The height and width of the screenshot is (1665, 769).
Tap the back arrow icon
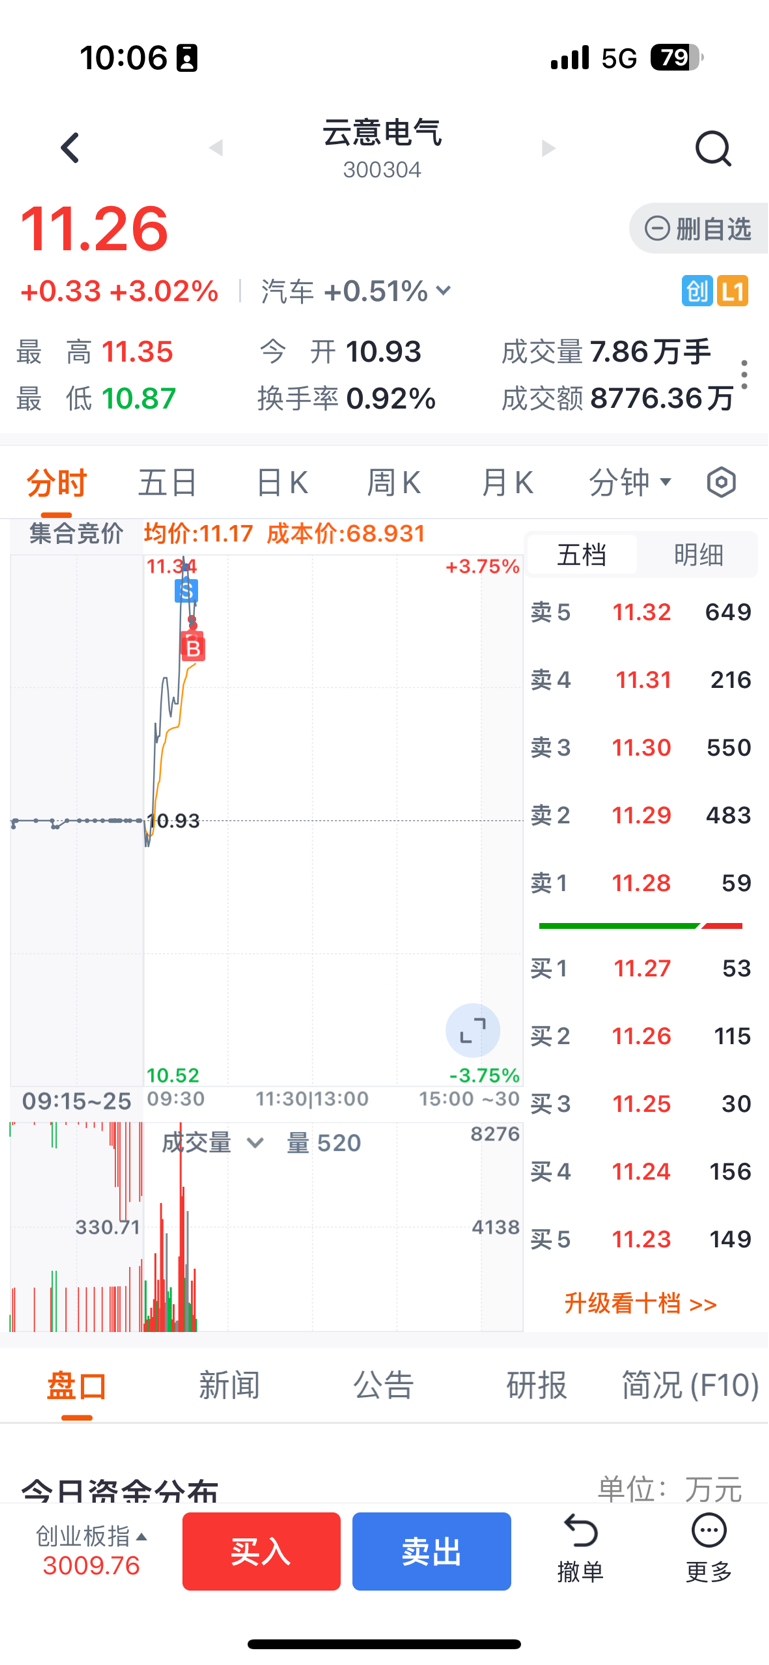coord(69,148)
